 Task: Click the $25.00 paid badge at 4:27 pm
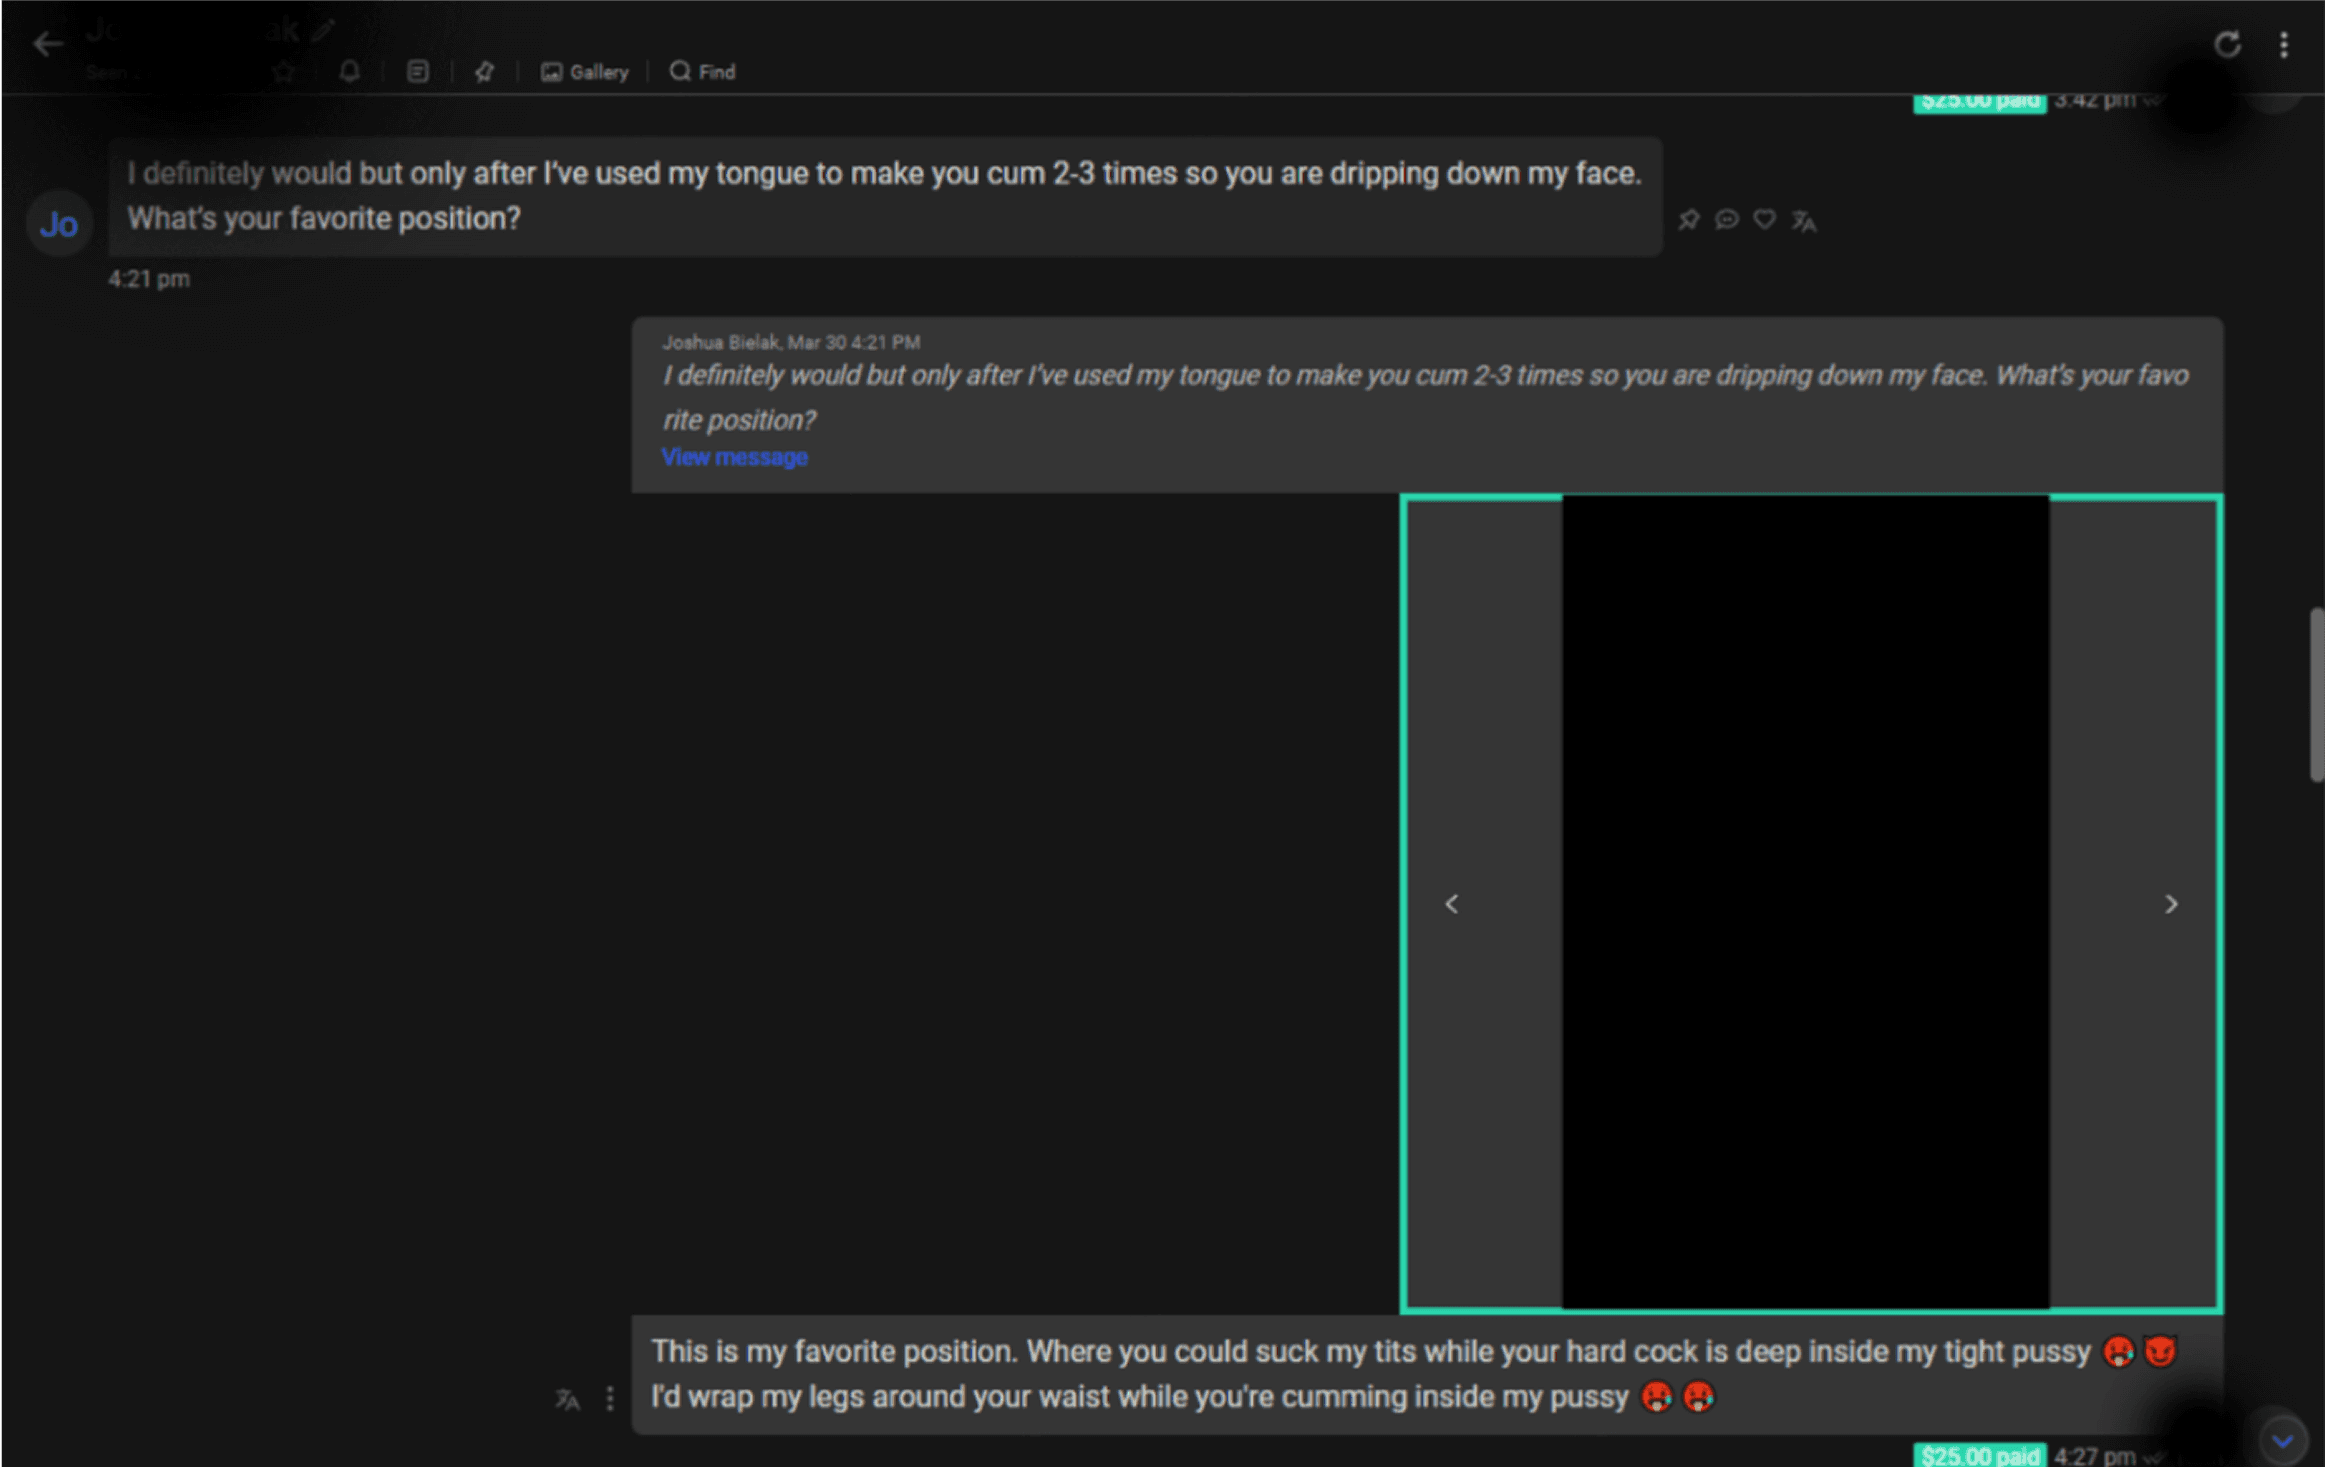pos(1981,1456)
